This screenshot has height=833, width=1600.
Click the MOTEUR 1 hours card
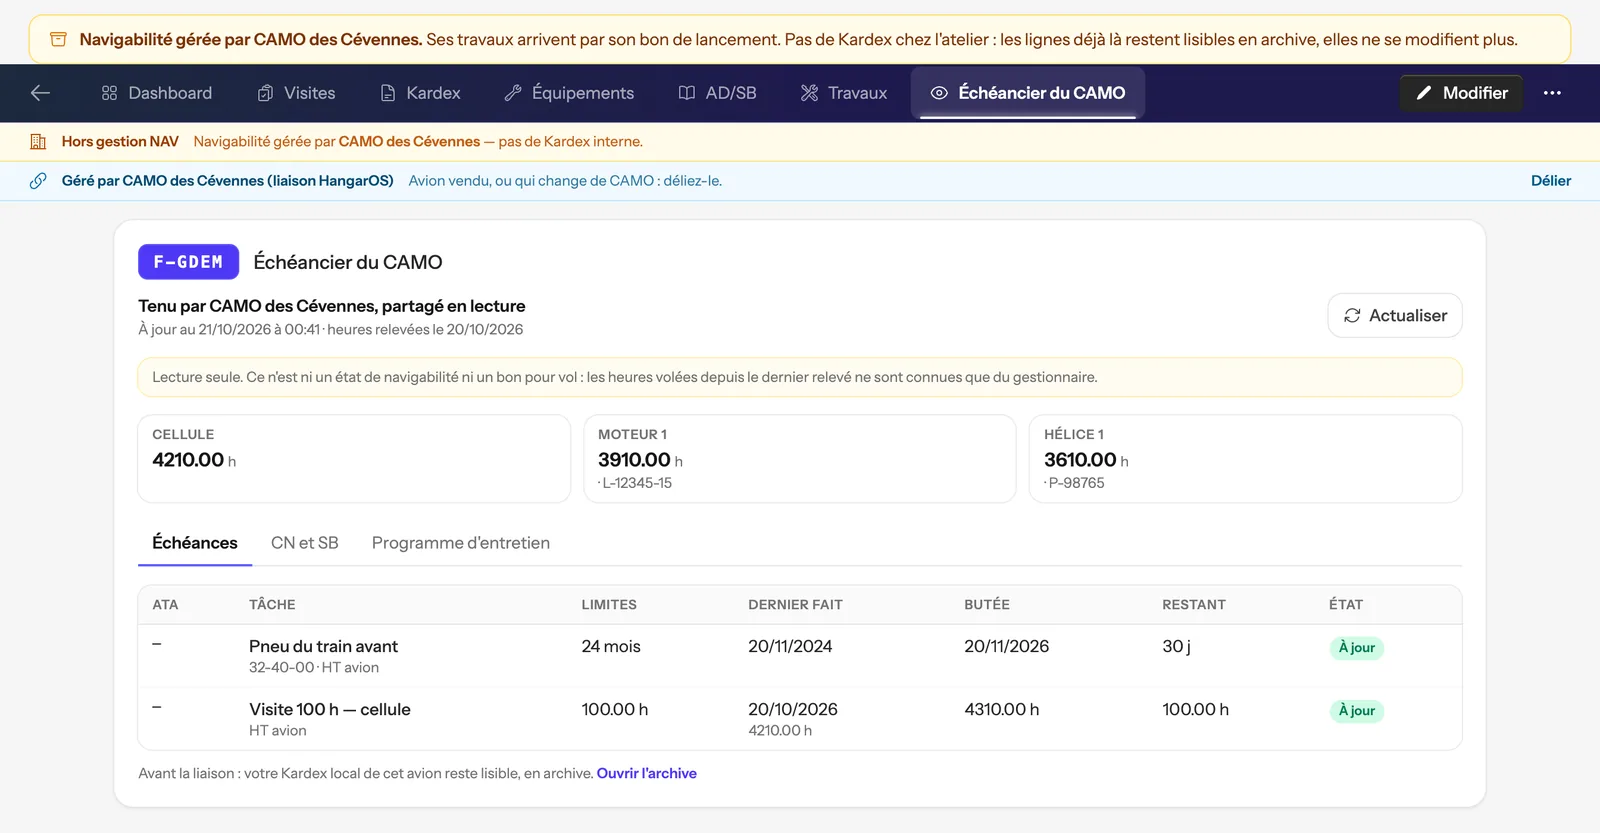[x=800, y=459]
